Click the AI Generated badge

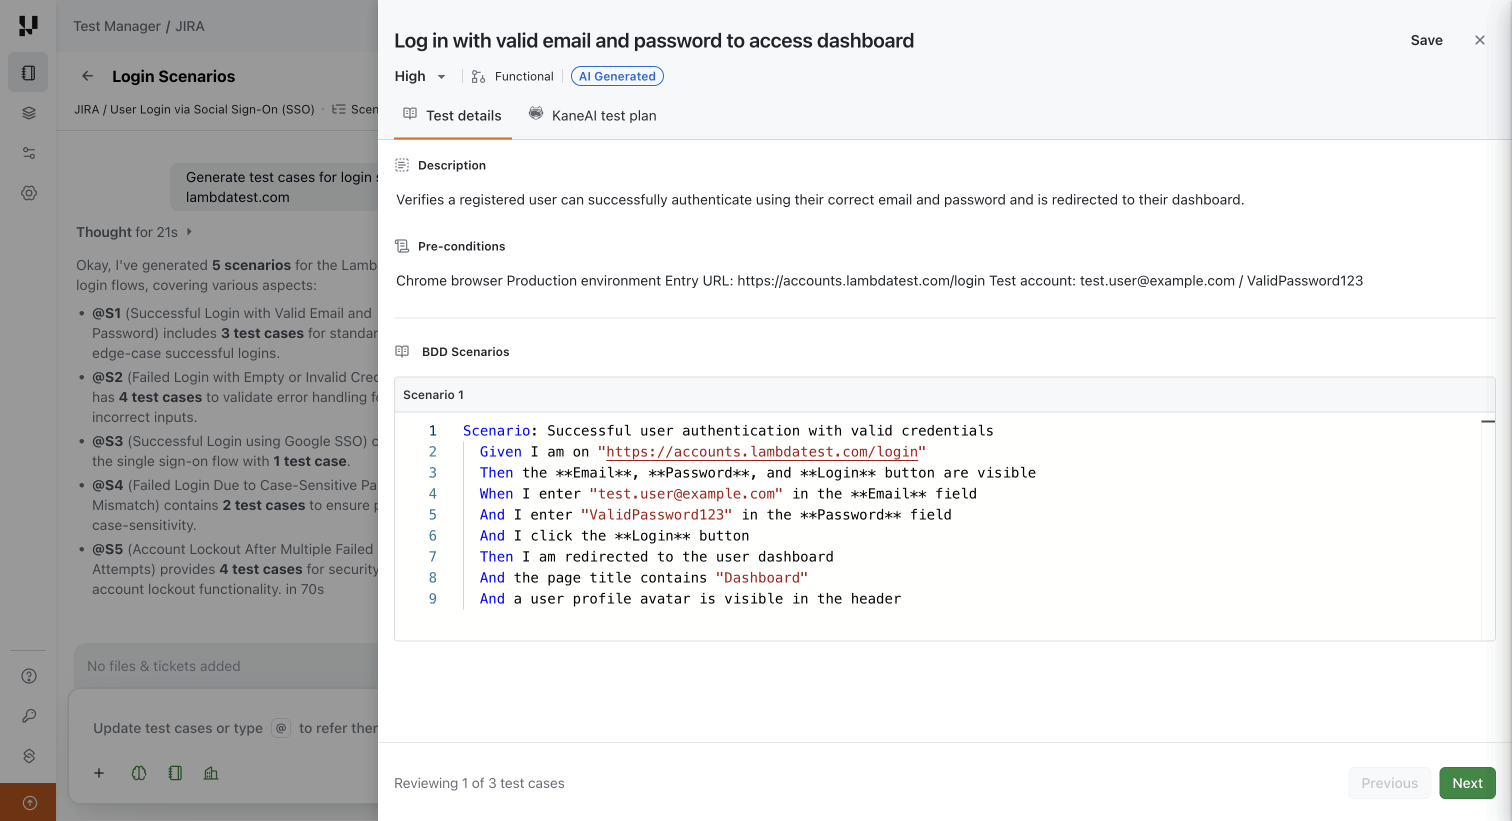coord(617,76)
